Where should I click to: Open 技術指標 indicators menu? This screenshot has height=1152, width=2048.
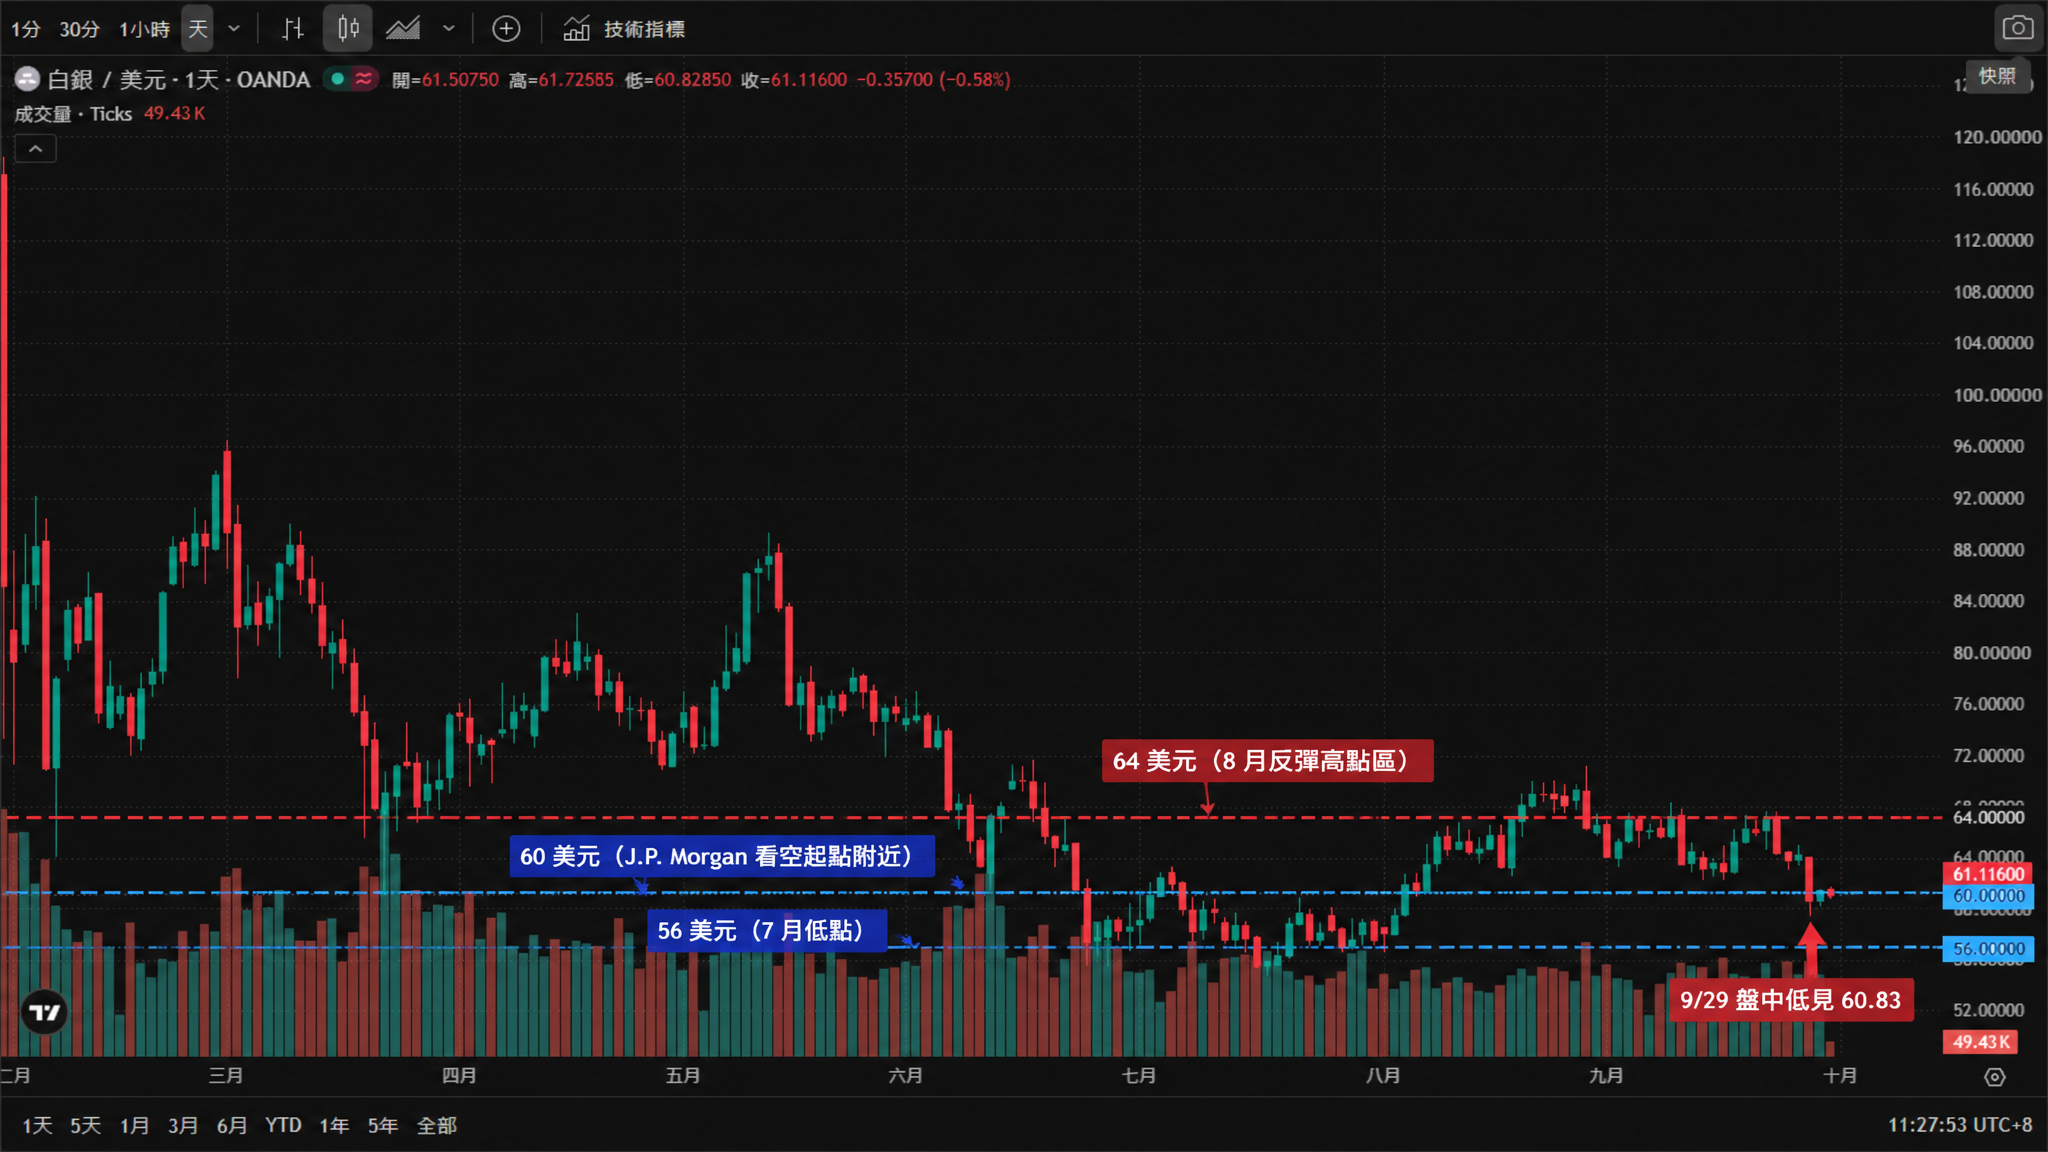click(624, 29)
